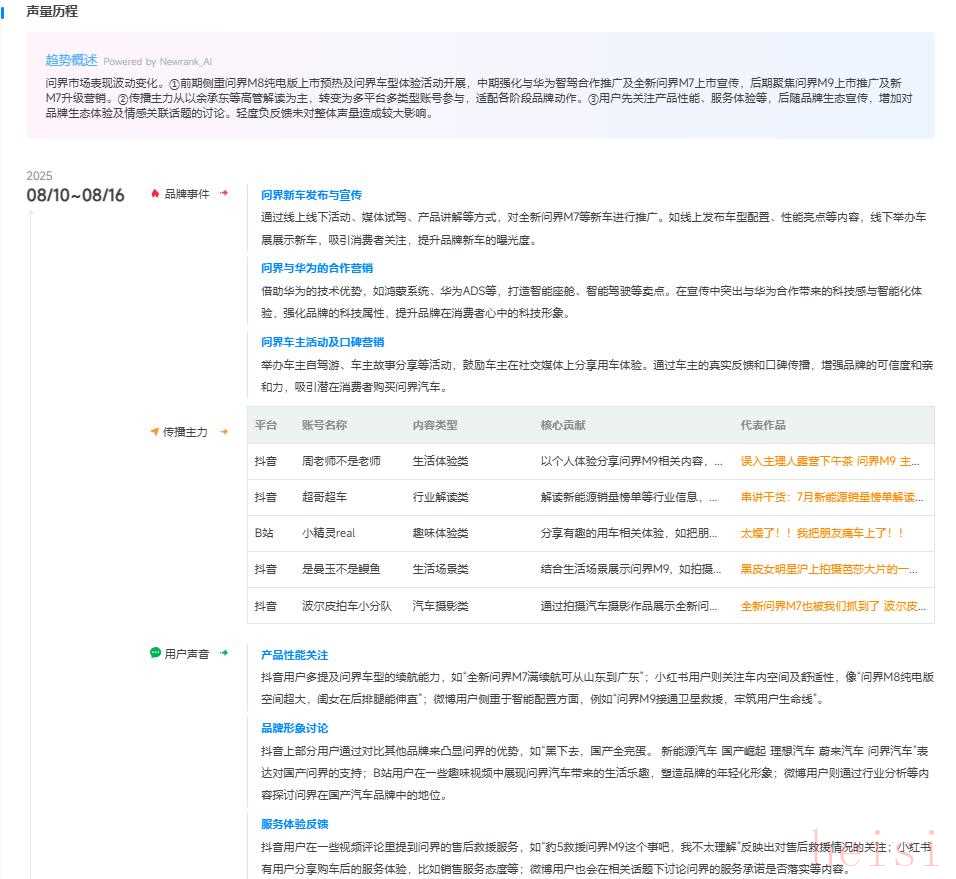Click the B站 platform cell

[x=264, y=533]
